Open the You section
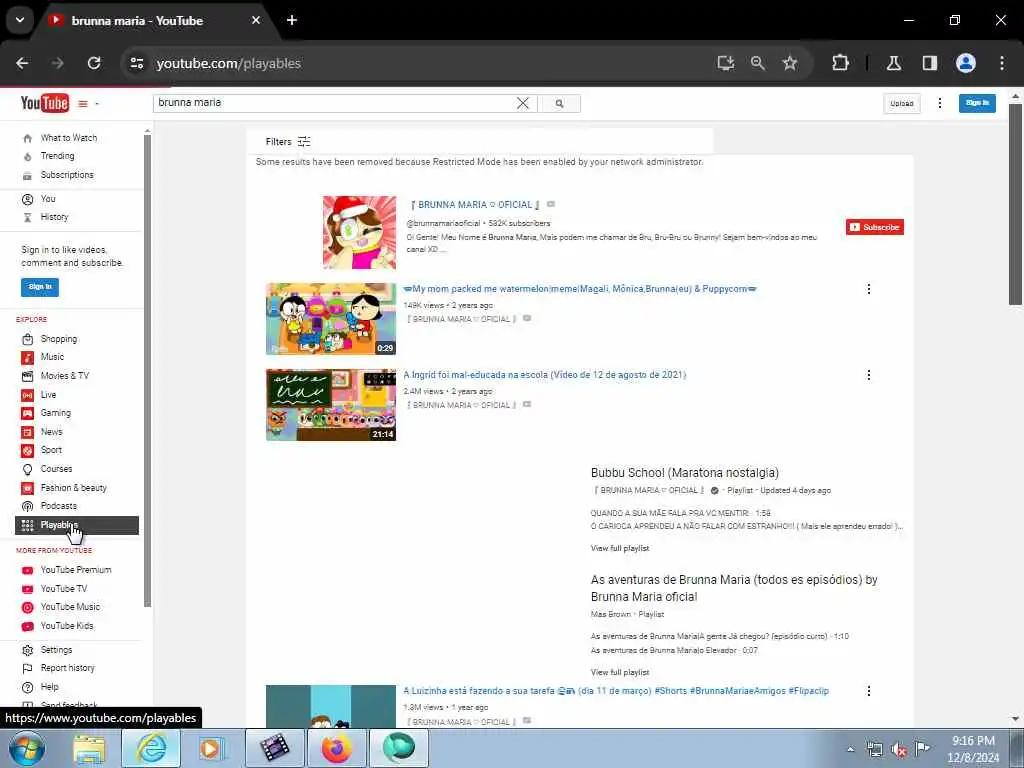The height and width of the screenshot is (768, 1024). click(x=48, y=199)
